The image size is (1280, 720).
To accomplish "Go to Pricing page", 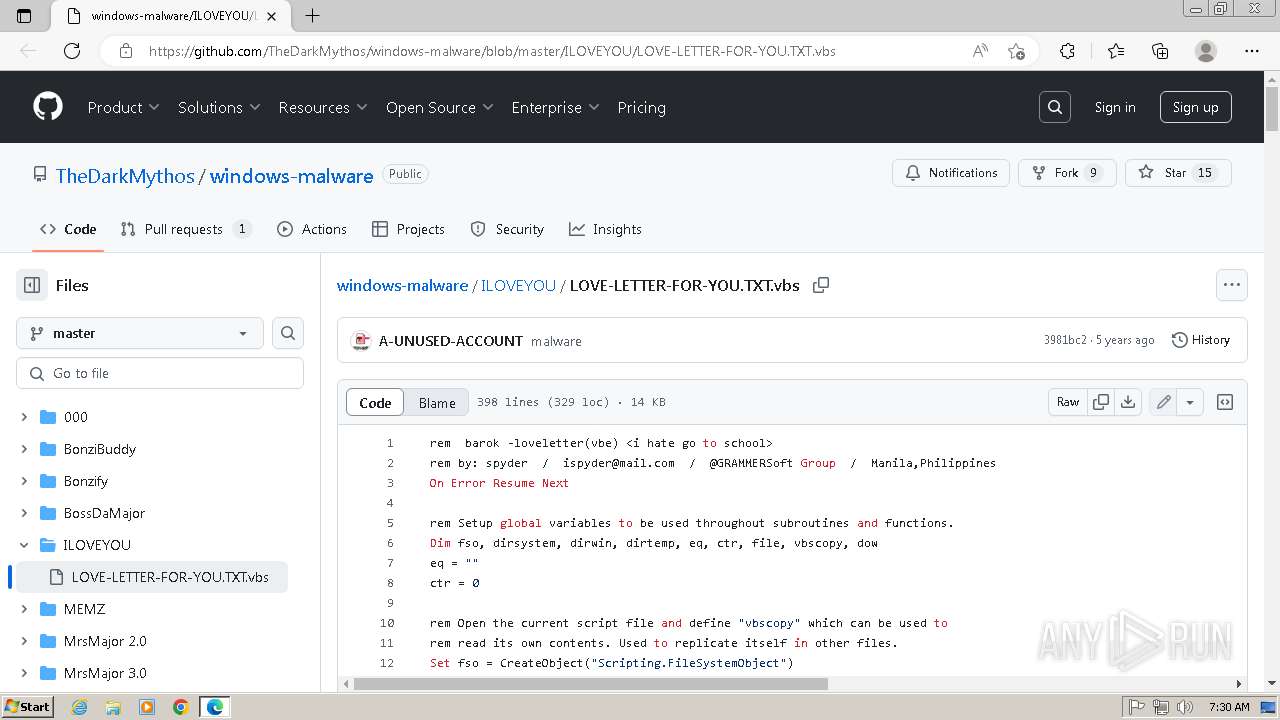I will pos(641,107).
